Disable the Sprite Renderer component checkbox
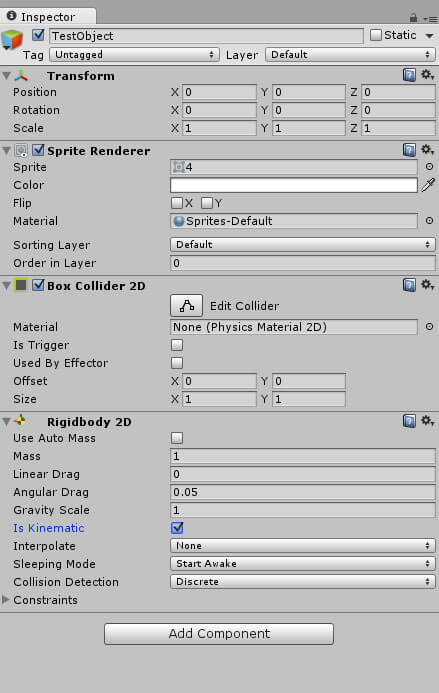The height and width of the screenshot is (693, 439). [x=38, y=150]
